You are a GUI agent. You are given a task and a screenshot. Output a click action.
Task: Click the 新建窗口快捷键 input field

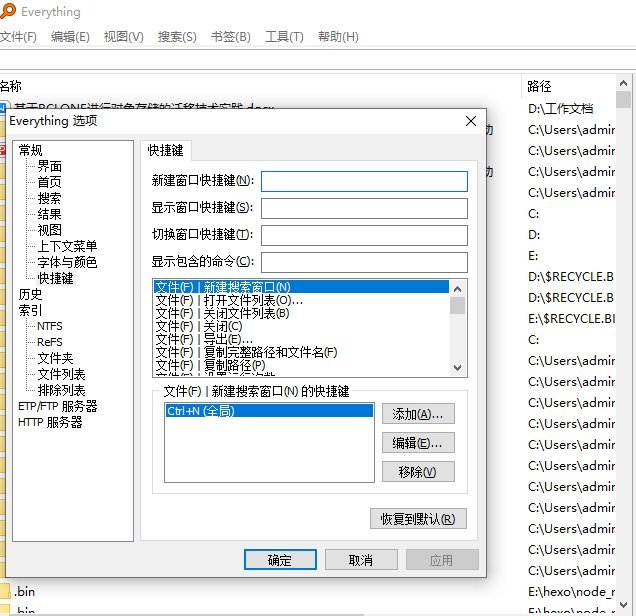point(364,181)
